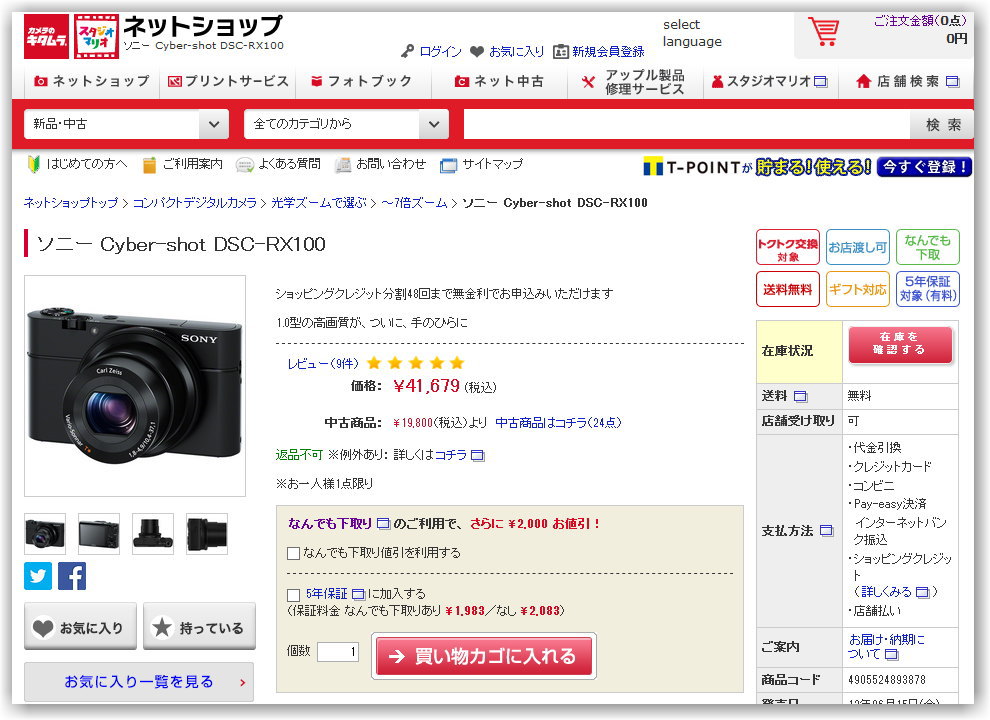Click the Kitamura camera logo

pos(46,37)
